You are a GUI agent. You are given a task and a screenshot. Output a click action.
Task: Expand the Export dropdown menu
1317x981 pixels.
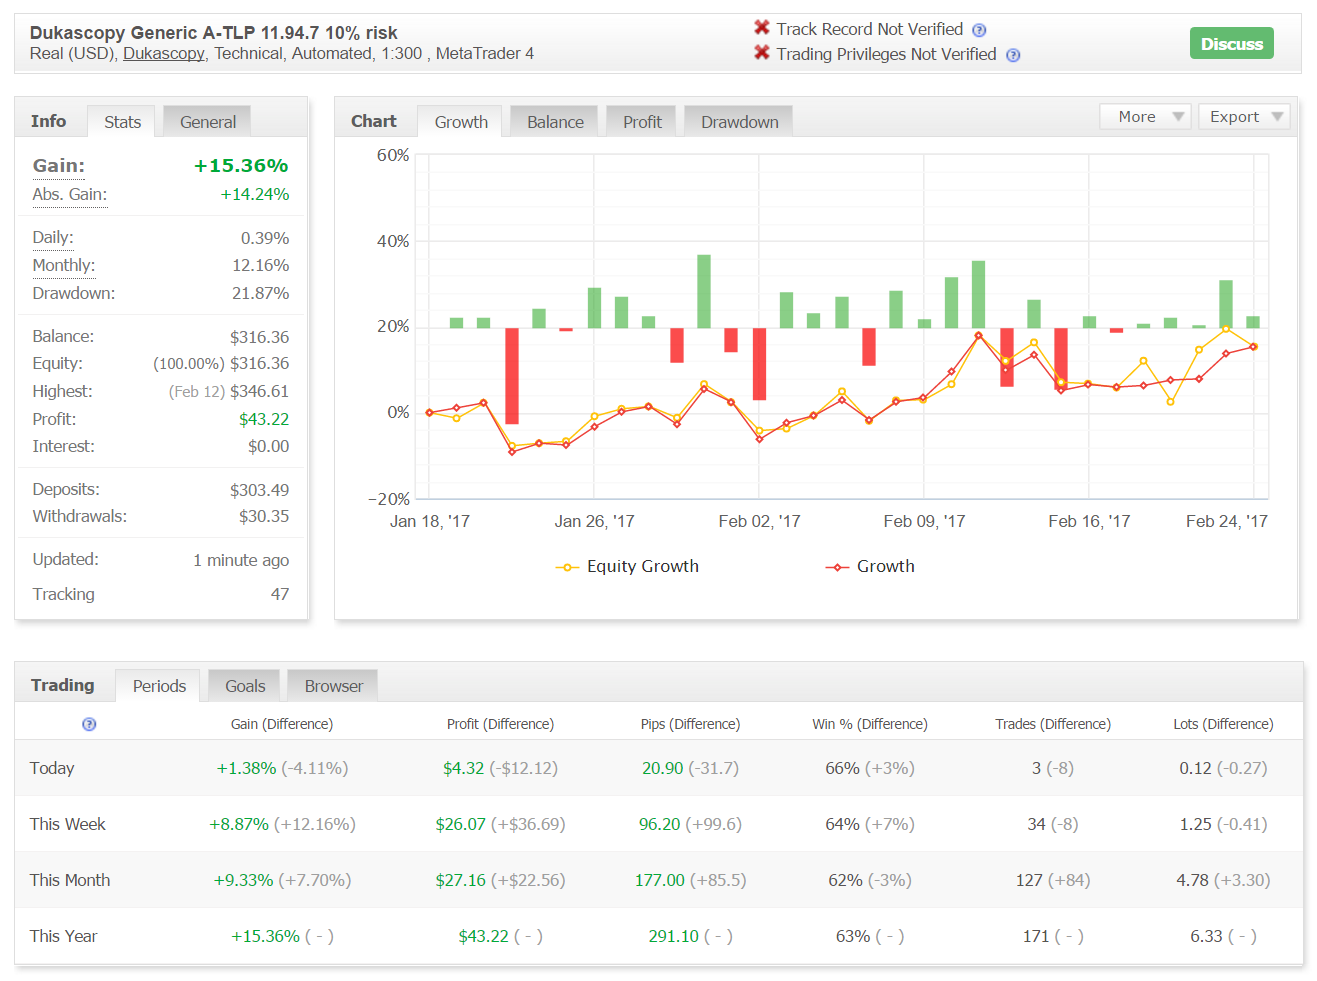pos(1245,117)
